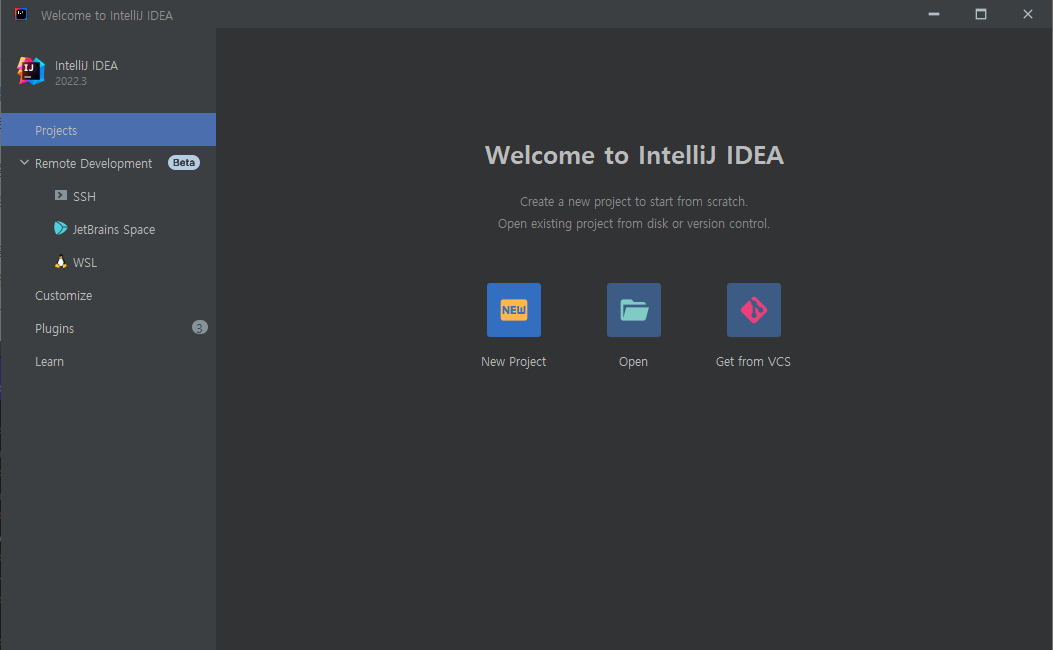Screen dimensions: 1053x650
Task: Go to the Plugins page
Action: click(54, 327)
